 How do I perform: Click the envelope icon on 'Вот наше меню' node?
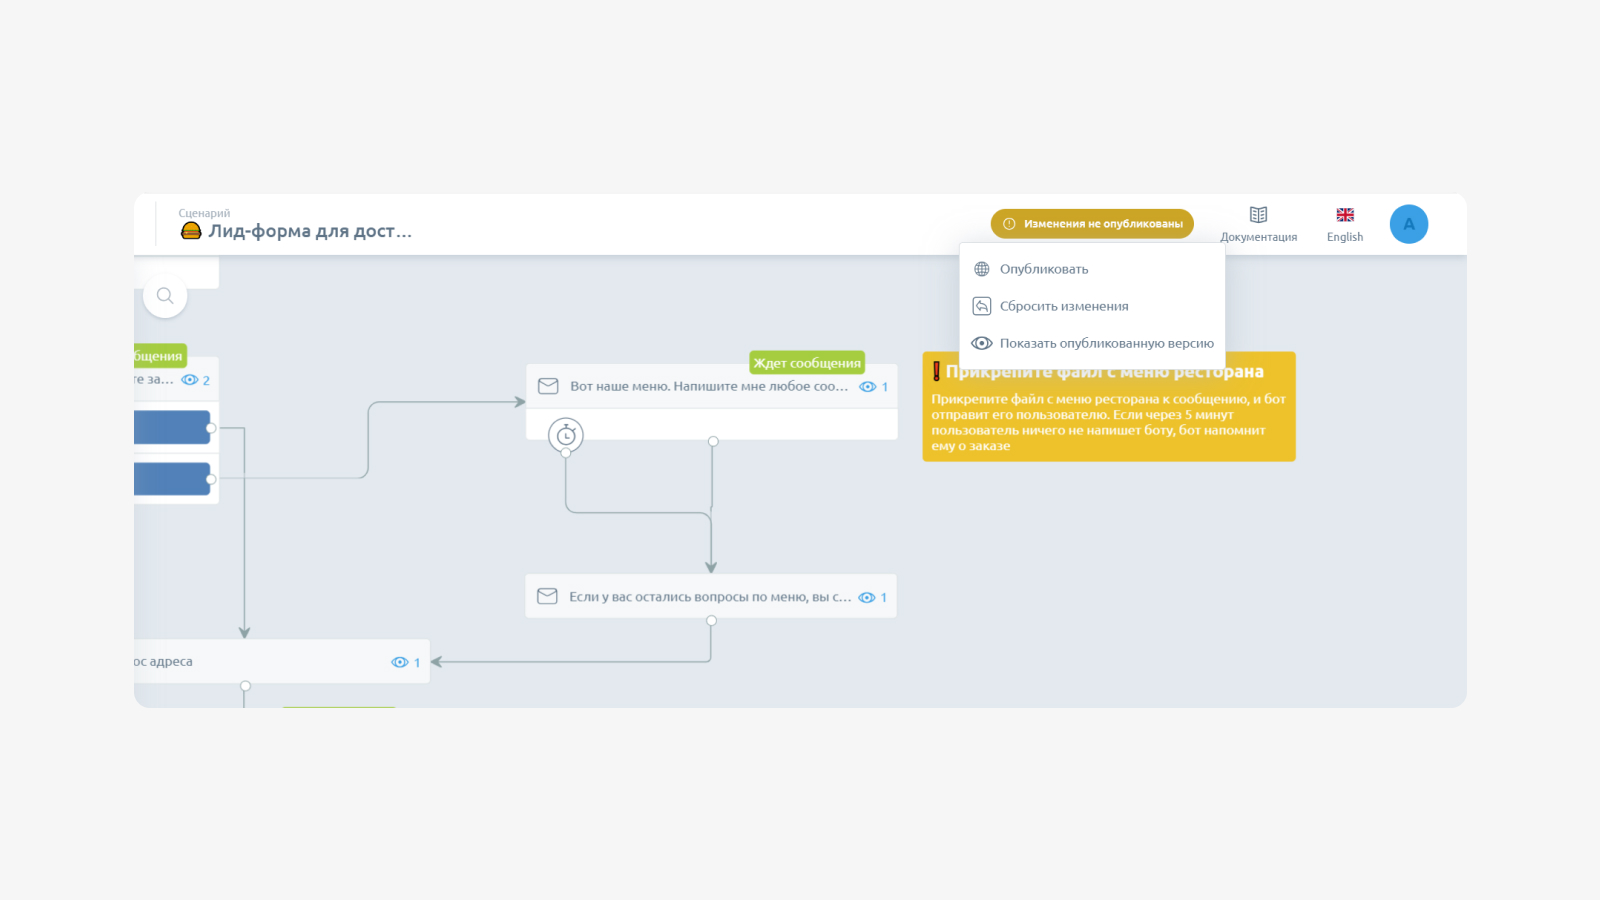[548, 386]
